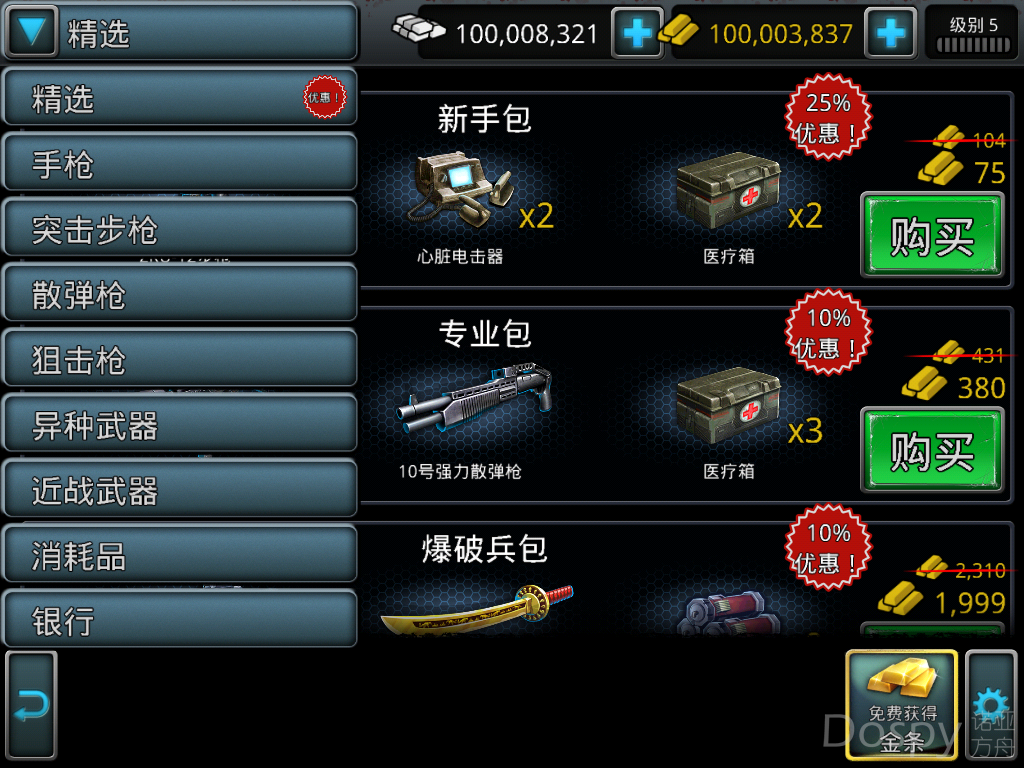Select 近战武器 melee weapons category
The height and width of the screenshot is (768, 1024).
180,489
